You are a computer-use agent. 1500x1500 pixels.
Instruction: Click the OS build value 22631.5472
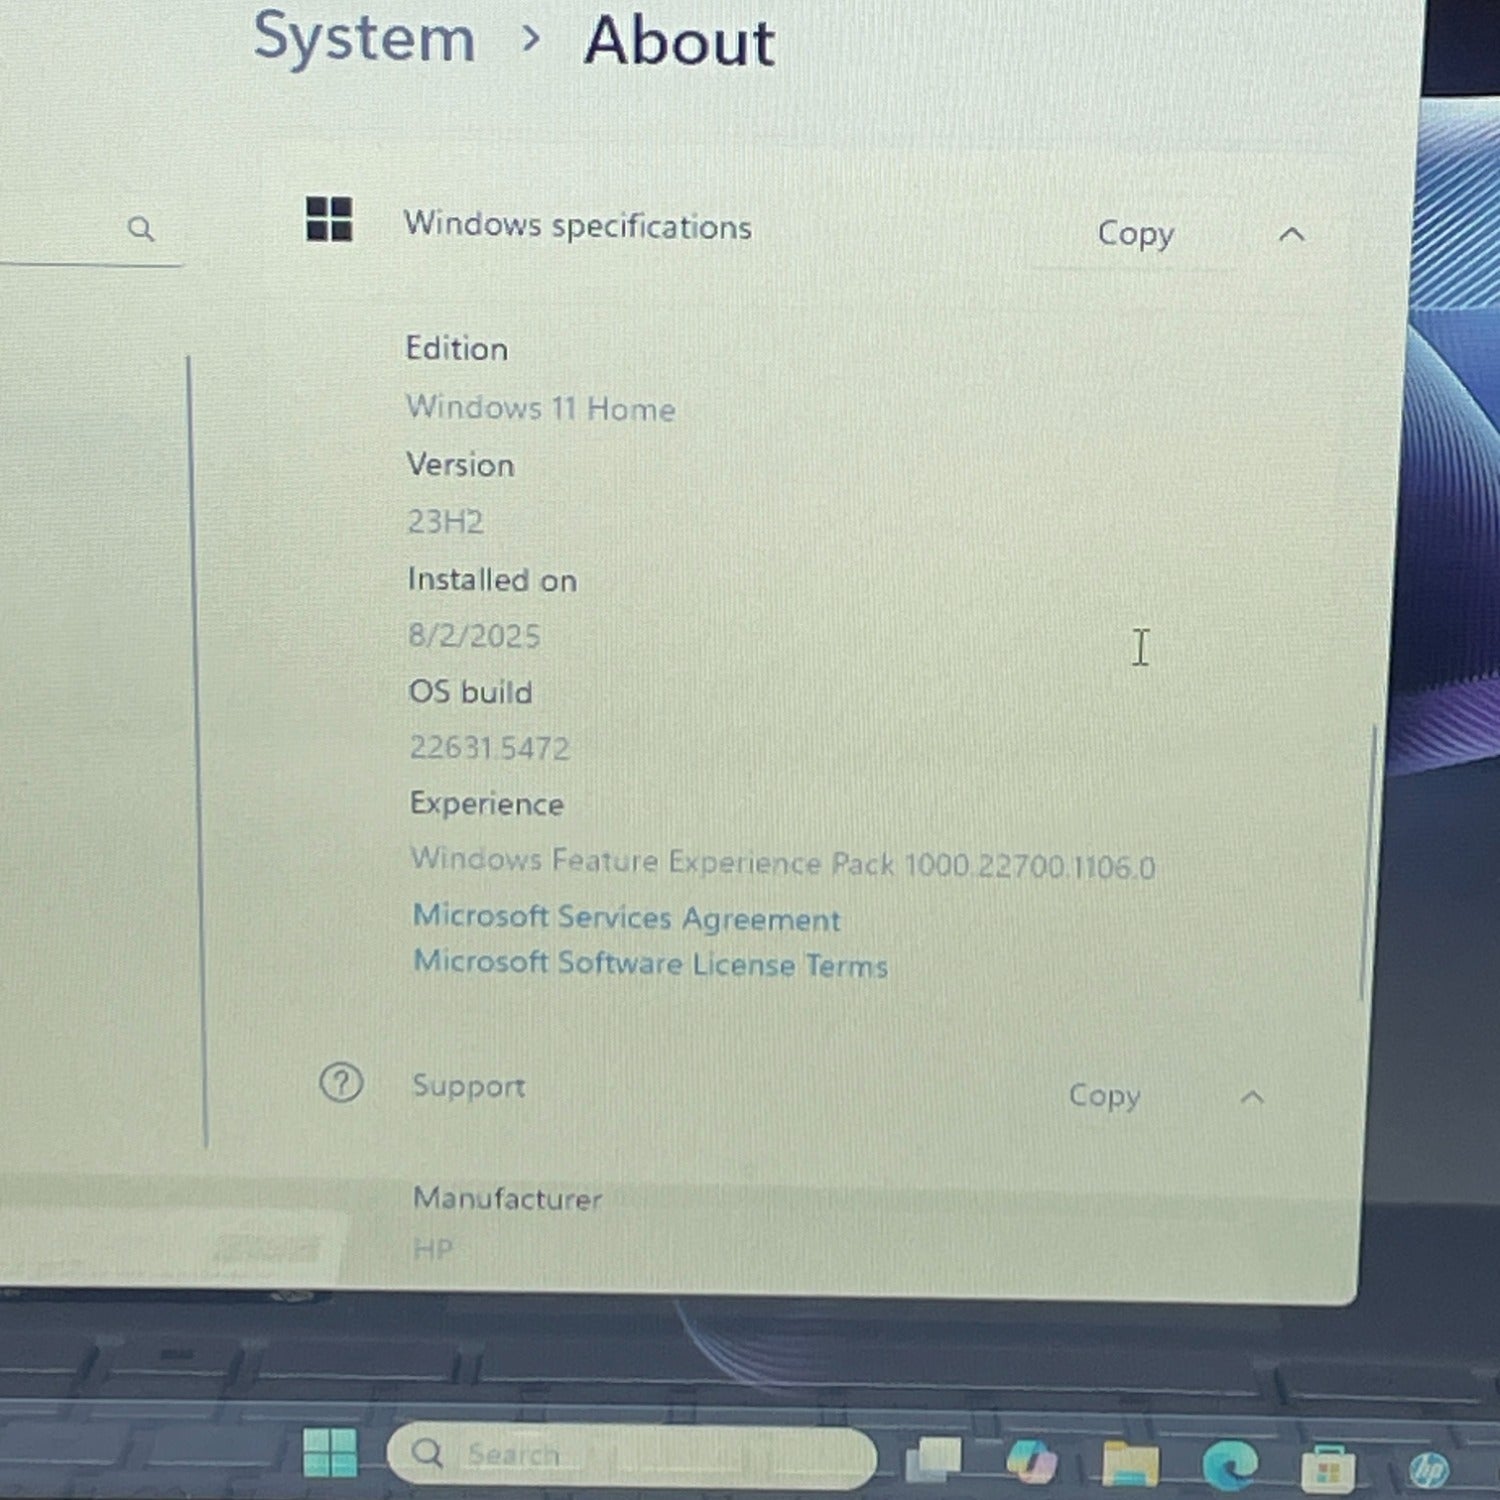(x=490, y=748)
